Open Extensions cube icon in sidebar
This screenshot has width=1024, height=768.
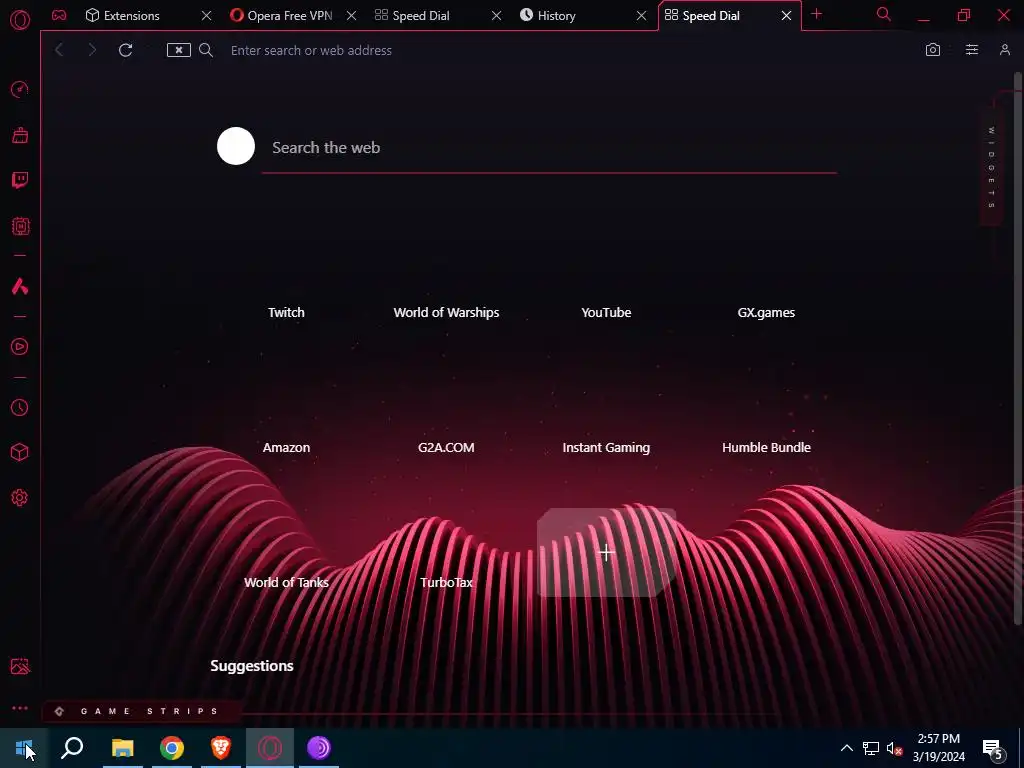pyautogui.click(x=20, y=452)
